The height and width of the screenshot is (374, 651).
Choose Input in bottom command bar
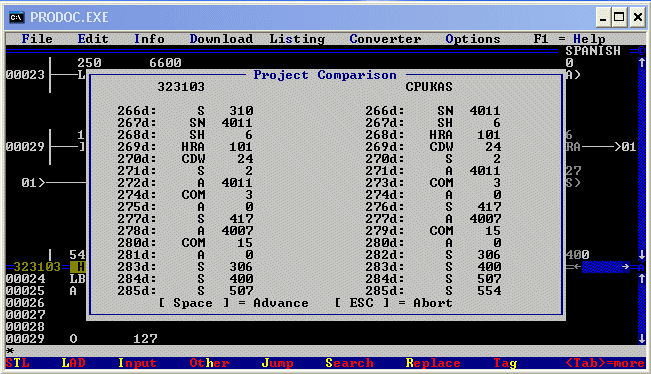click(x=137, y=363)
